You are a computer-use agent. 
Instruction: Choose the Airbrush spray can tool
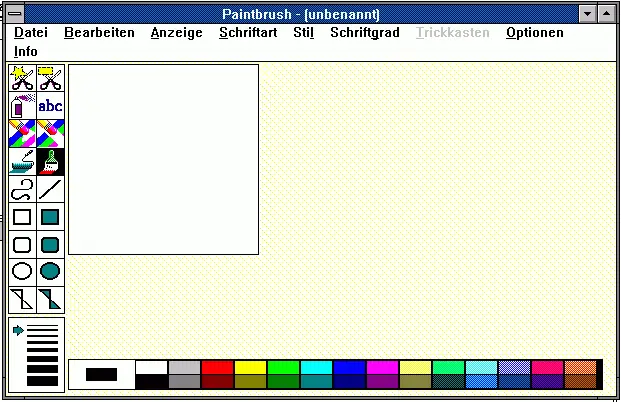22,106
